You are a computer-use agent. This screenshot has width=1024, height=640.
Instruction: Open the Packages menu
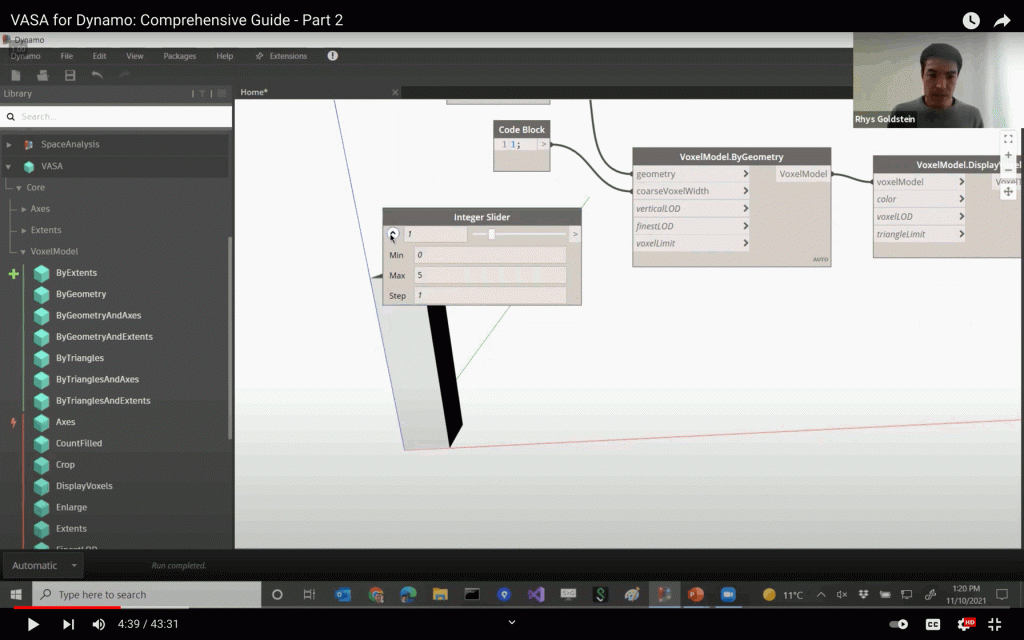(x=179, y=56)
